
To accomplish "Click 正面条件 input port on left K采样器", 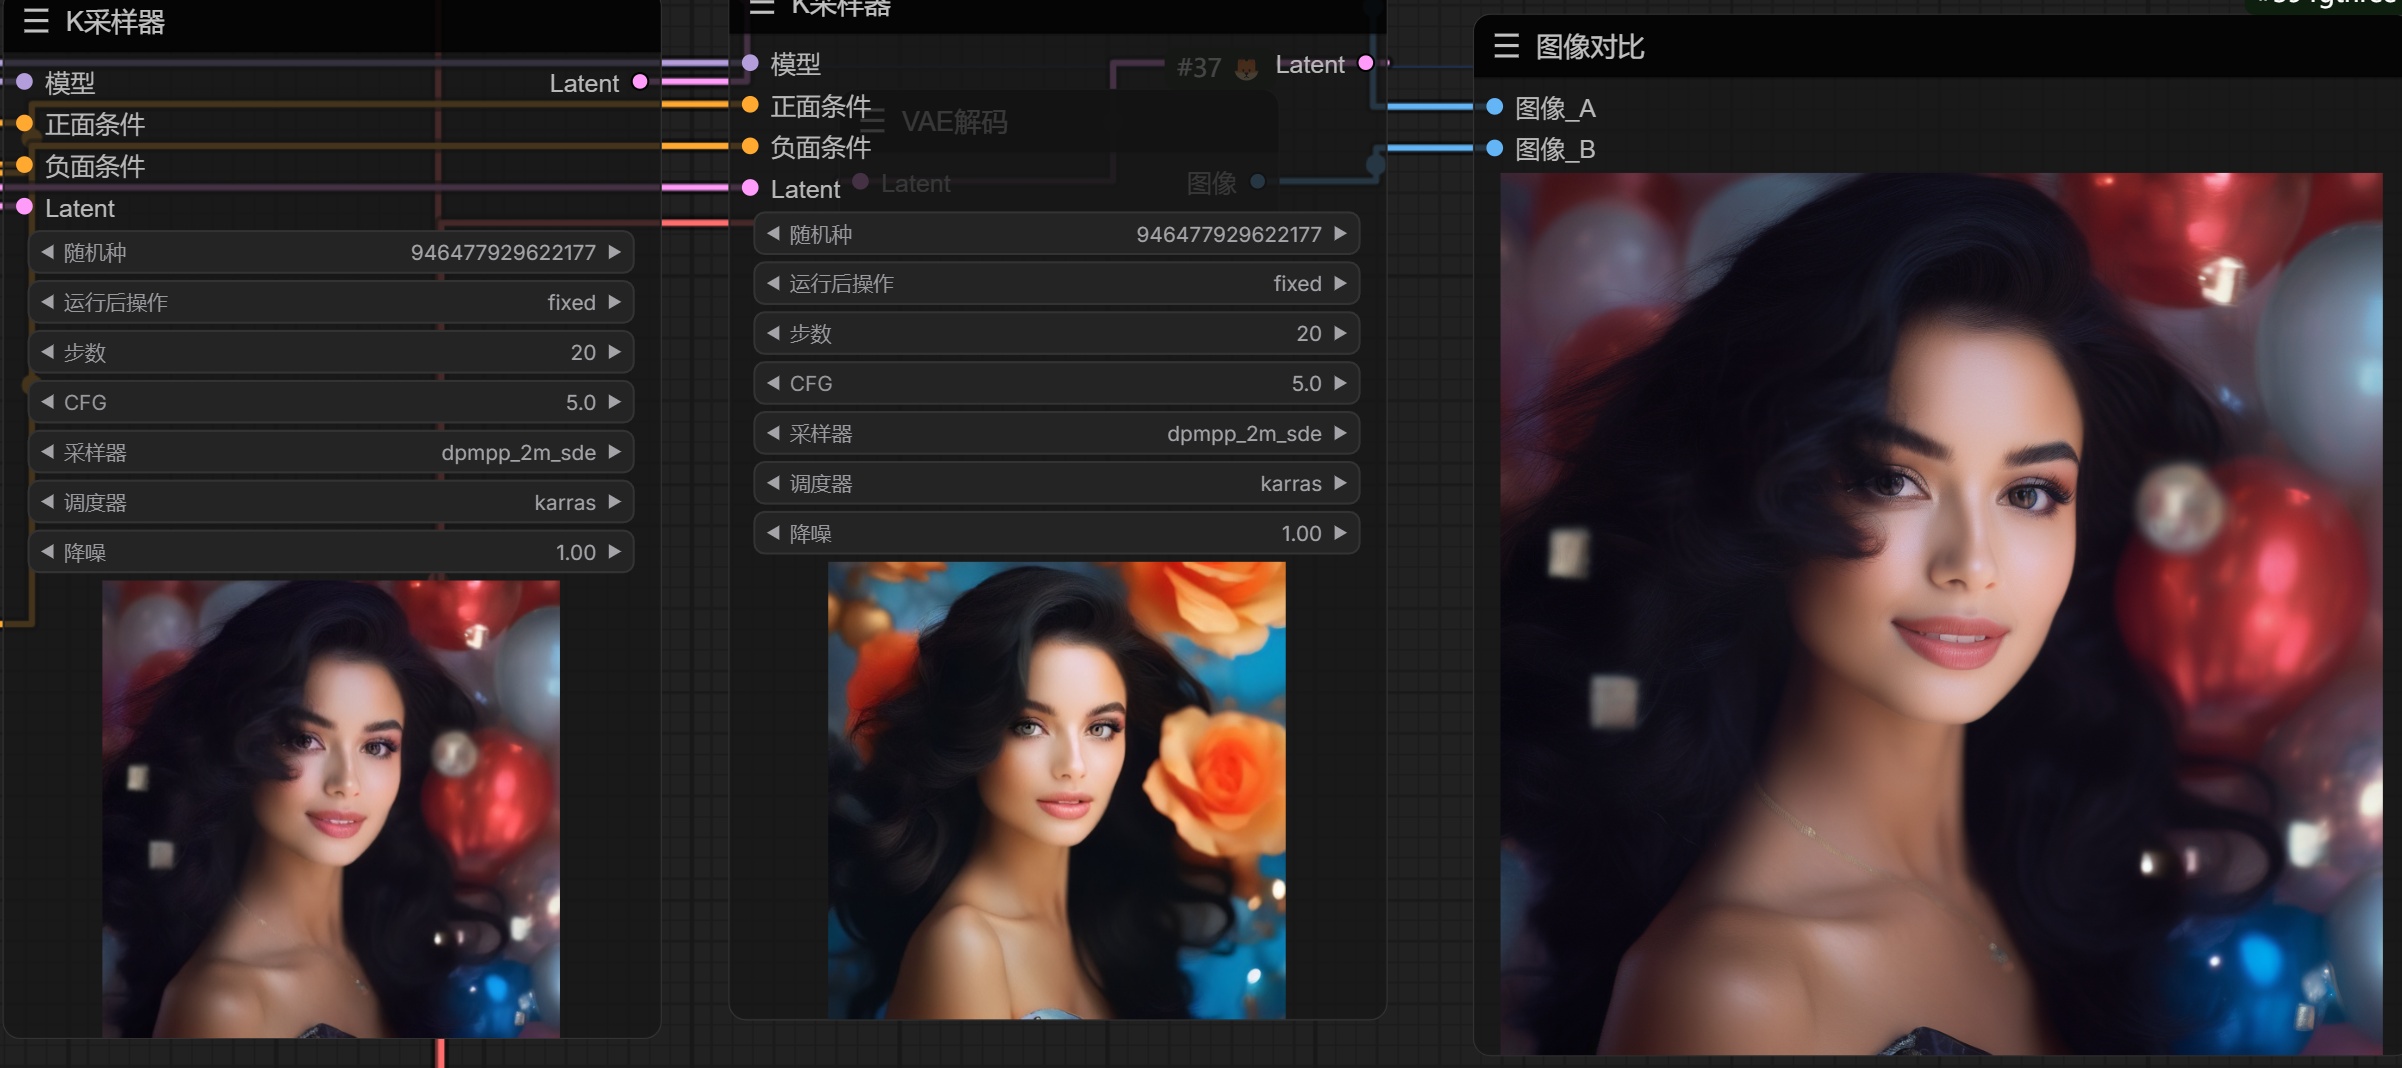I will click(25, 123).
